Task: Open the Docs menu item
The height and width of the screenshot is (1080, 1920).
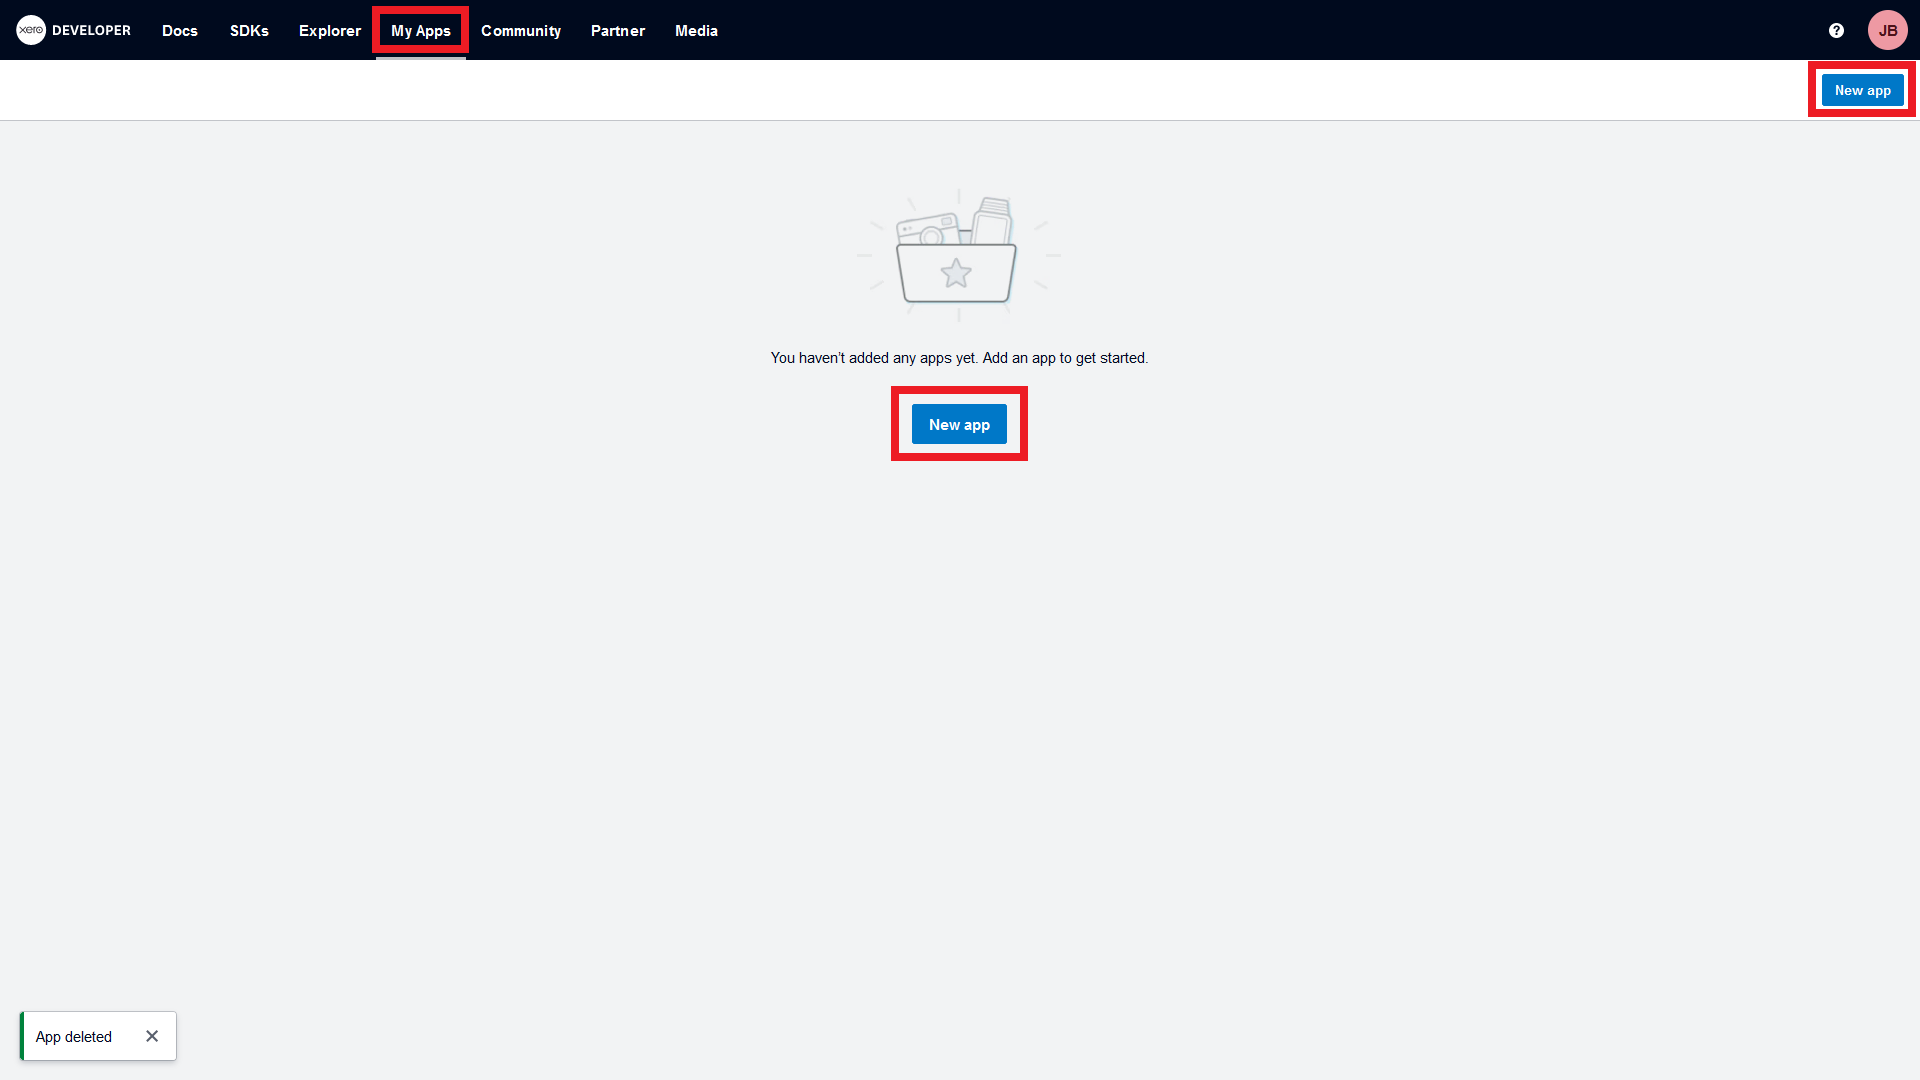Action: click(180, 30)
